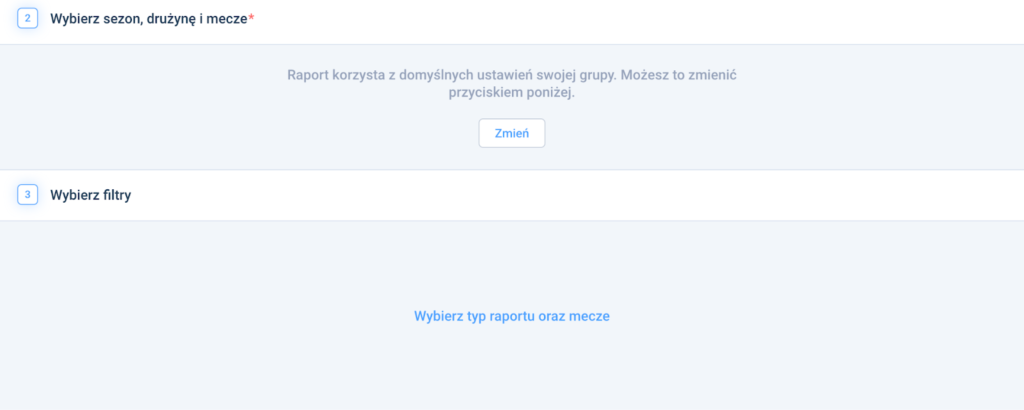
Task: Click the word 'Raport' starting the info message
Action: point(308,75)
